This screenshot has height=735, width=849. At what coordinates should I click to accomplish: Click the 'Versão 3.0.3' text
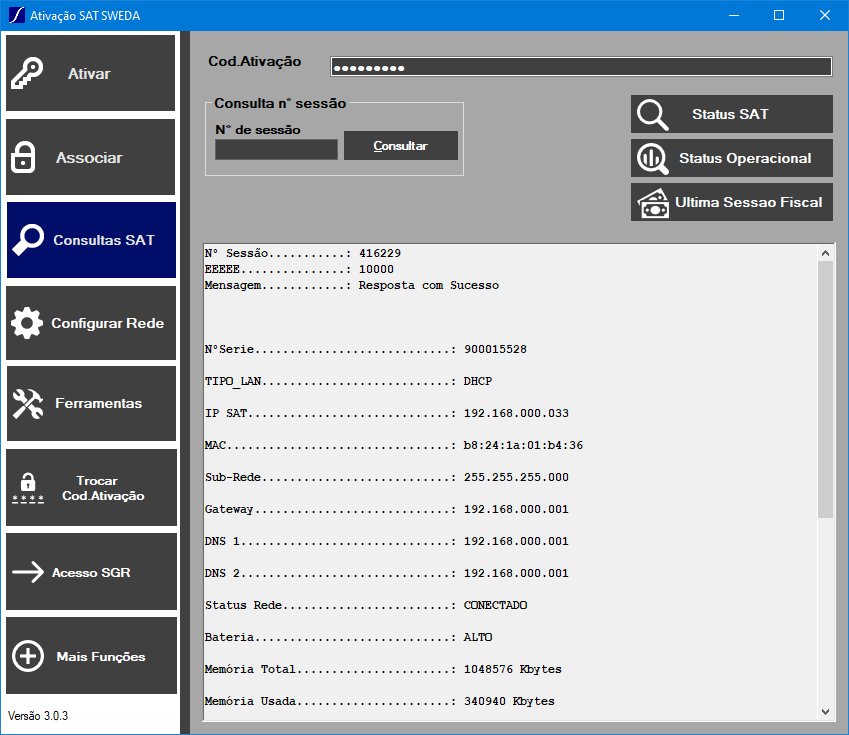tap(38, 716)
